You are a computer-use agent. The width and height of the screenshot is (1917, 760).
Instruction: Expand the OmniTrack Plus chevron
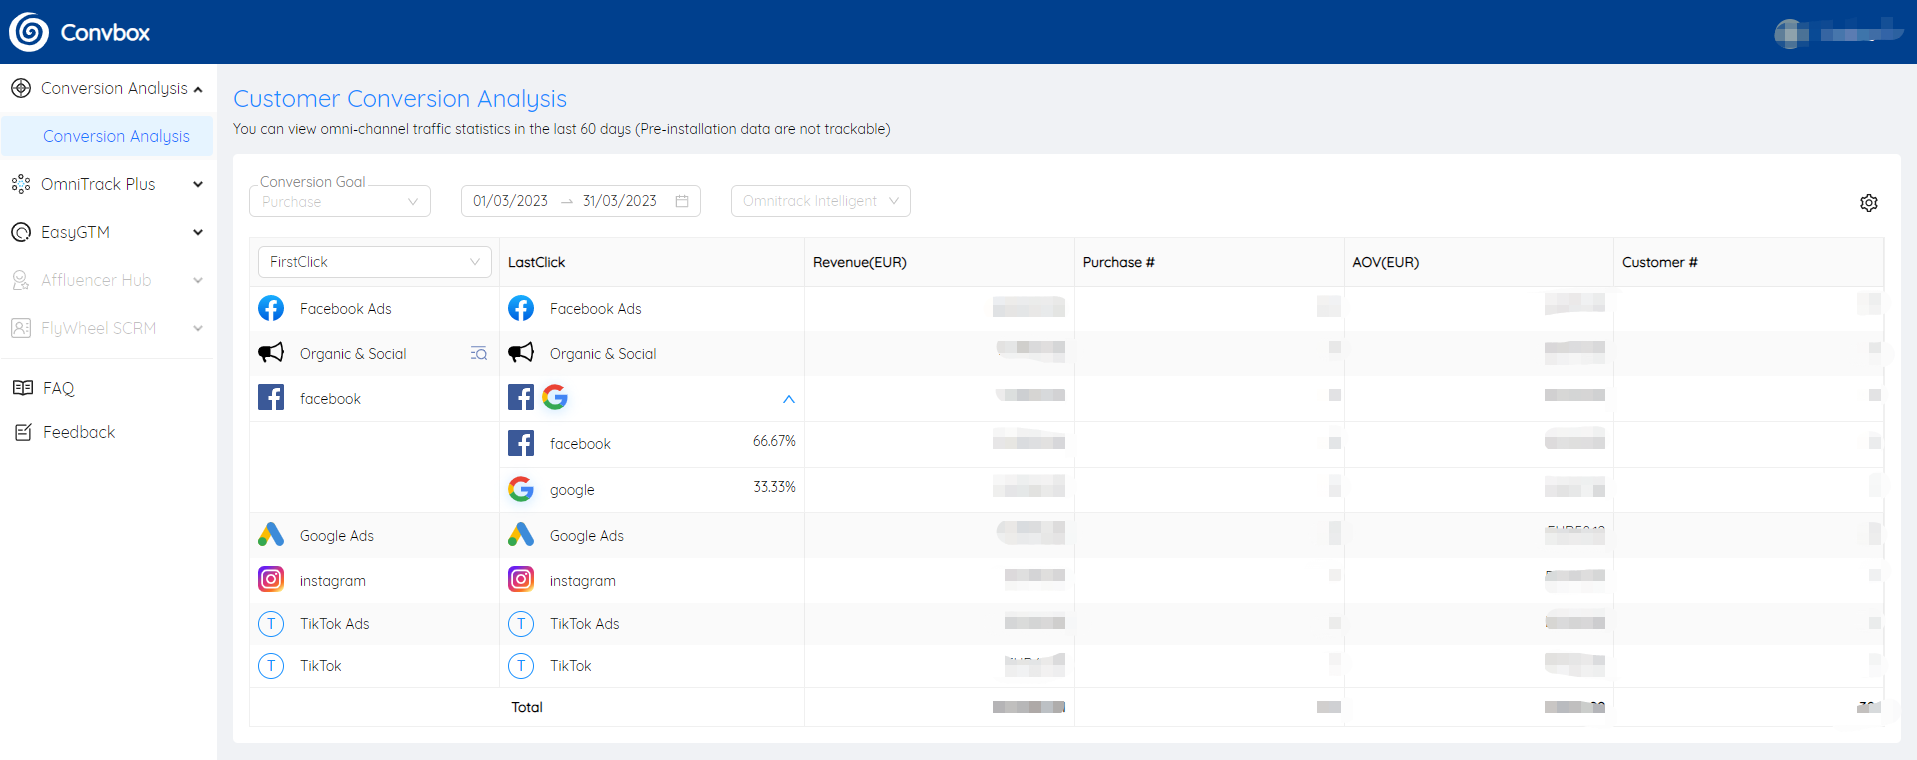(x=198, y=184)
